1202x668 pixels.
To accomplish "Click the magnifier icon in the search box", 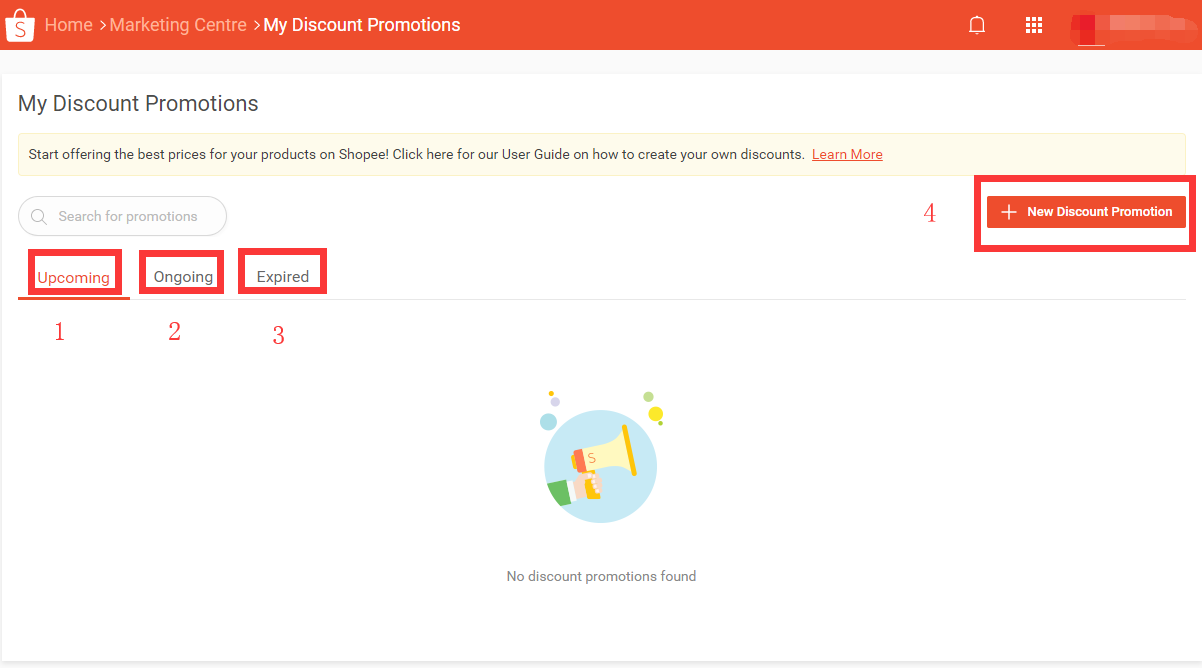I will coord(39,216).
